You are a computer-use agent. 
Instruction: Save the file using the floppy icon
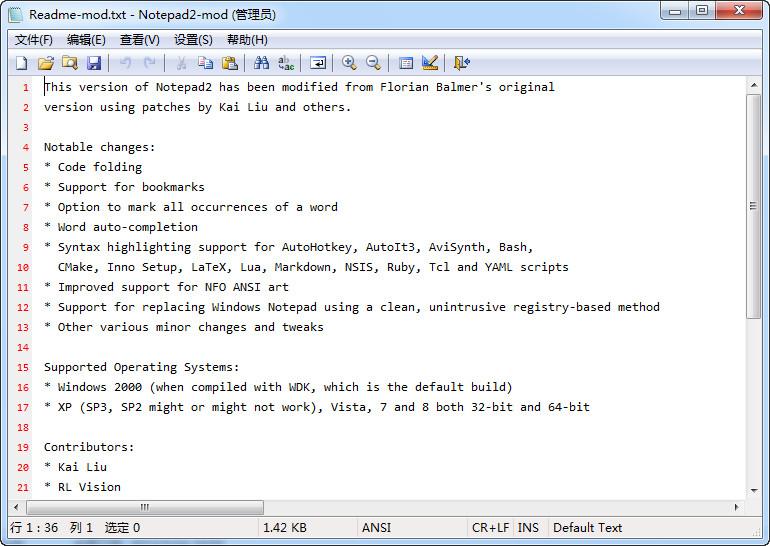tap(93, 63)
